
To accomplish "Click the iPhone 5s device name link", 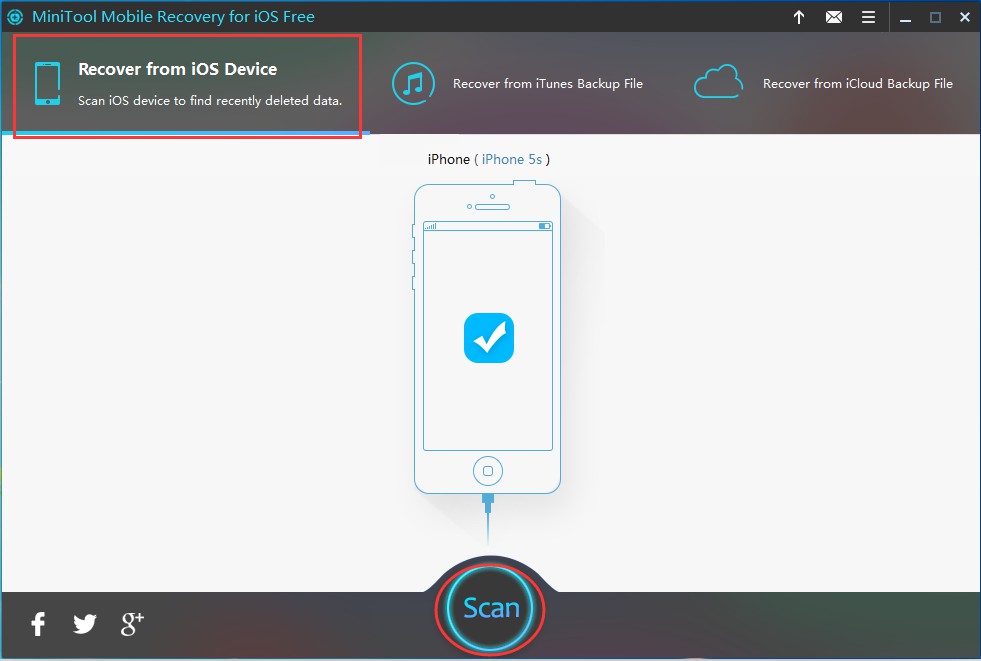I will coord(512,159).
